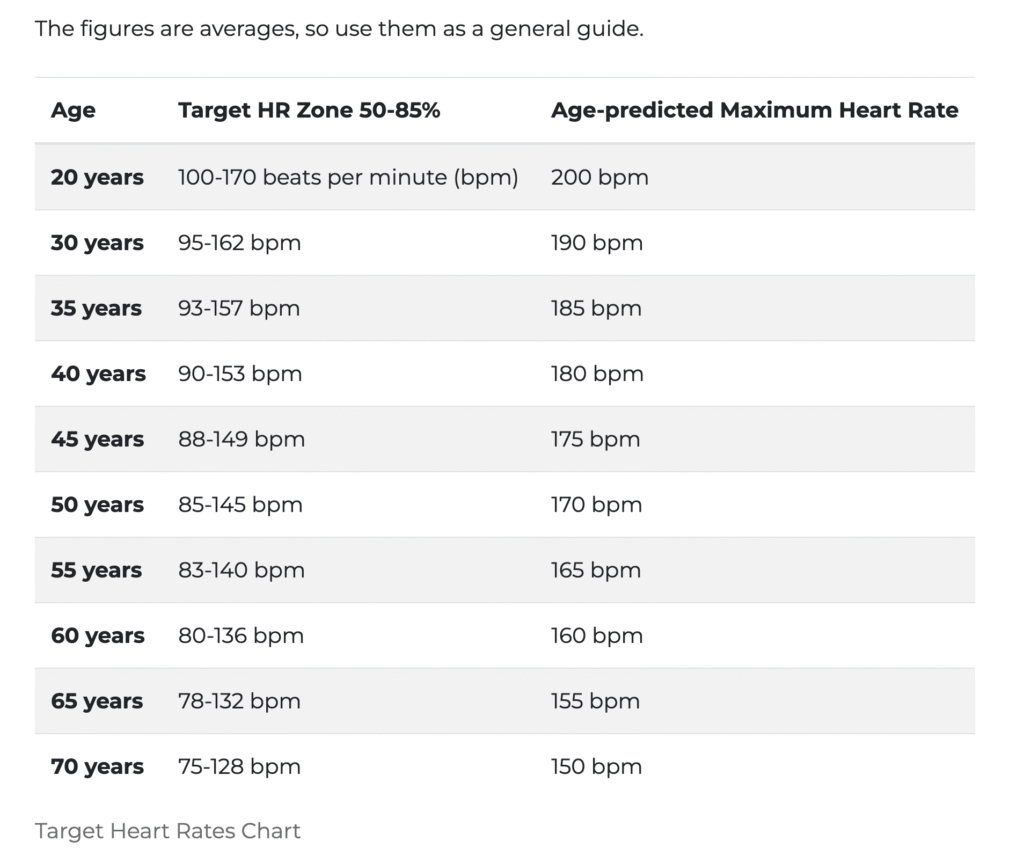Click the Target HR Zone 50-85% header
Screen dimensions: 1024x863
309,110
